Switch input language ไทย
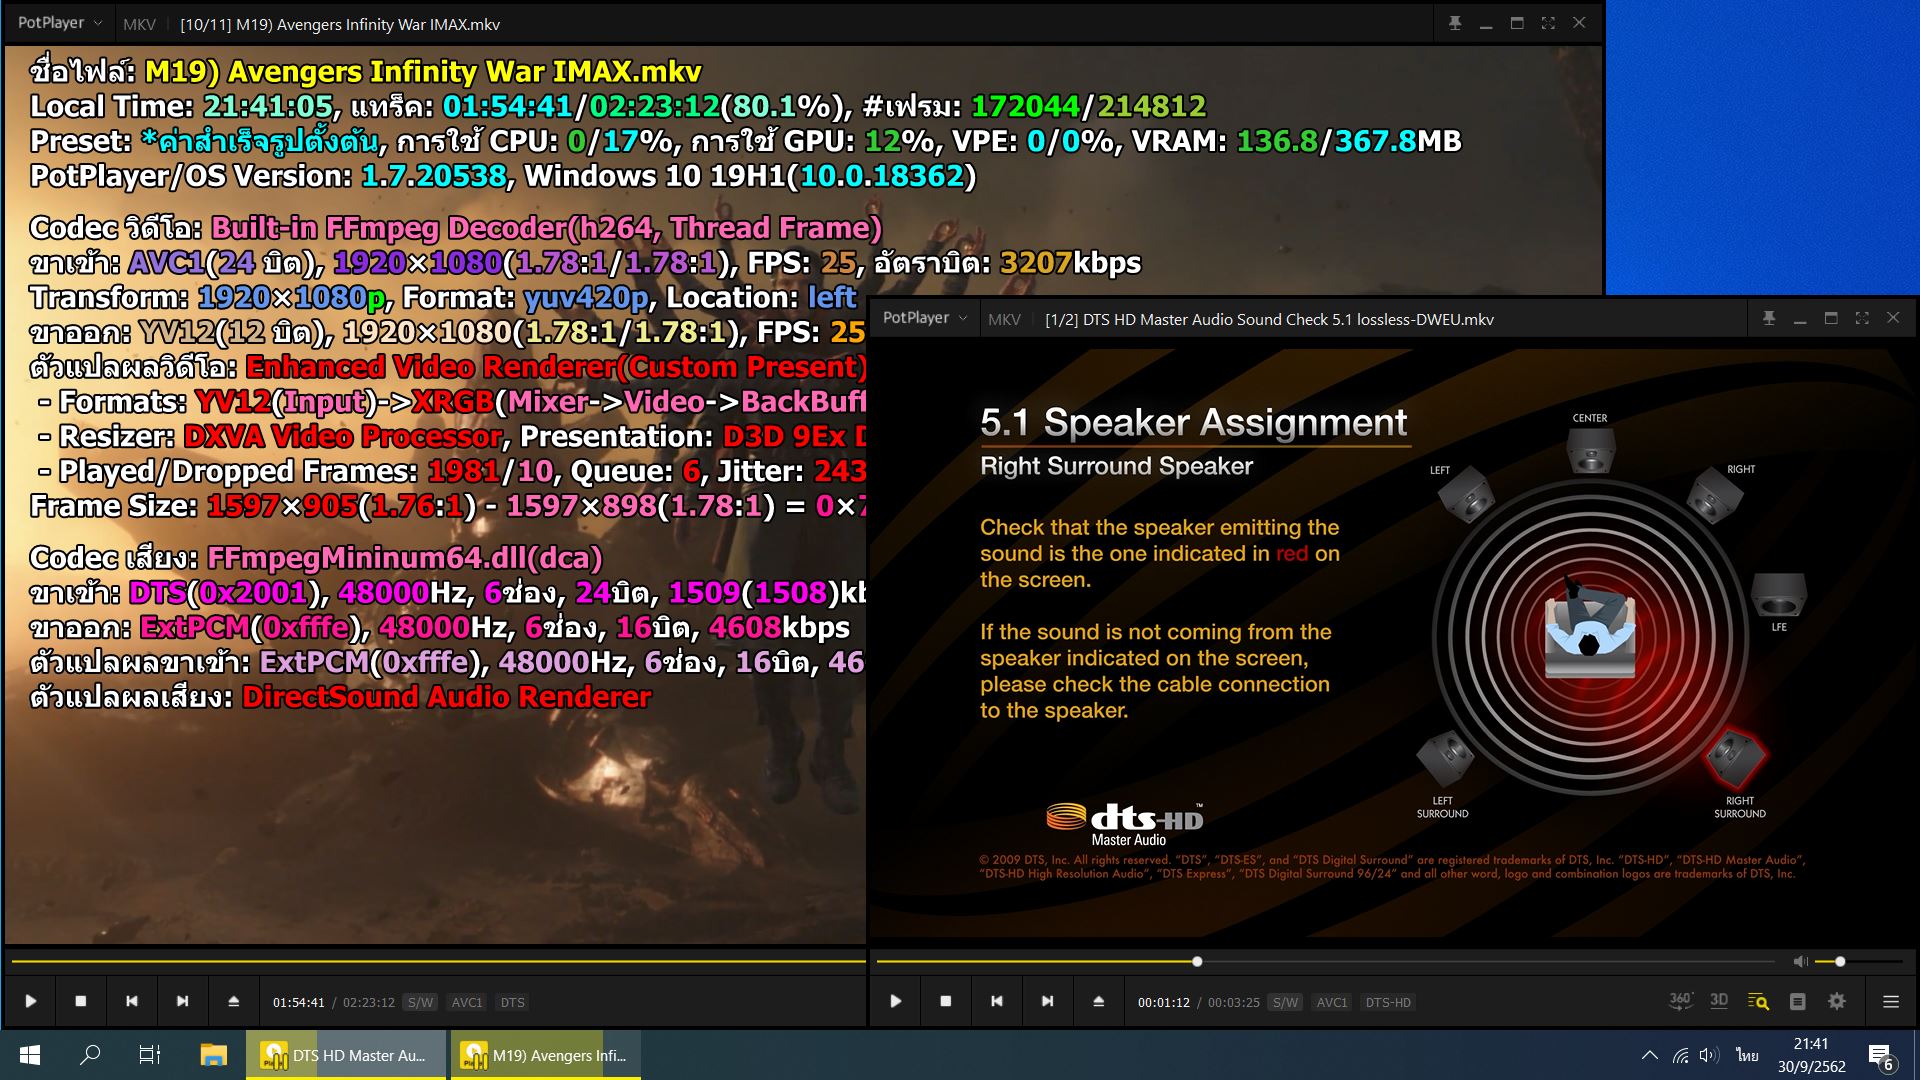 click(x=1747, y=1055)
